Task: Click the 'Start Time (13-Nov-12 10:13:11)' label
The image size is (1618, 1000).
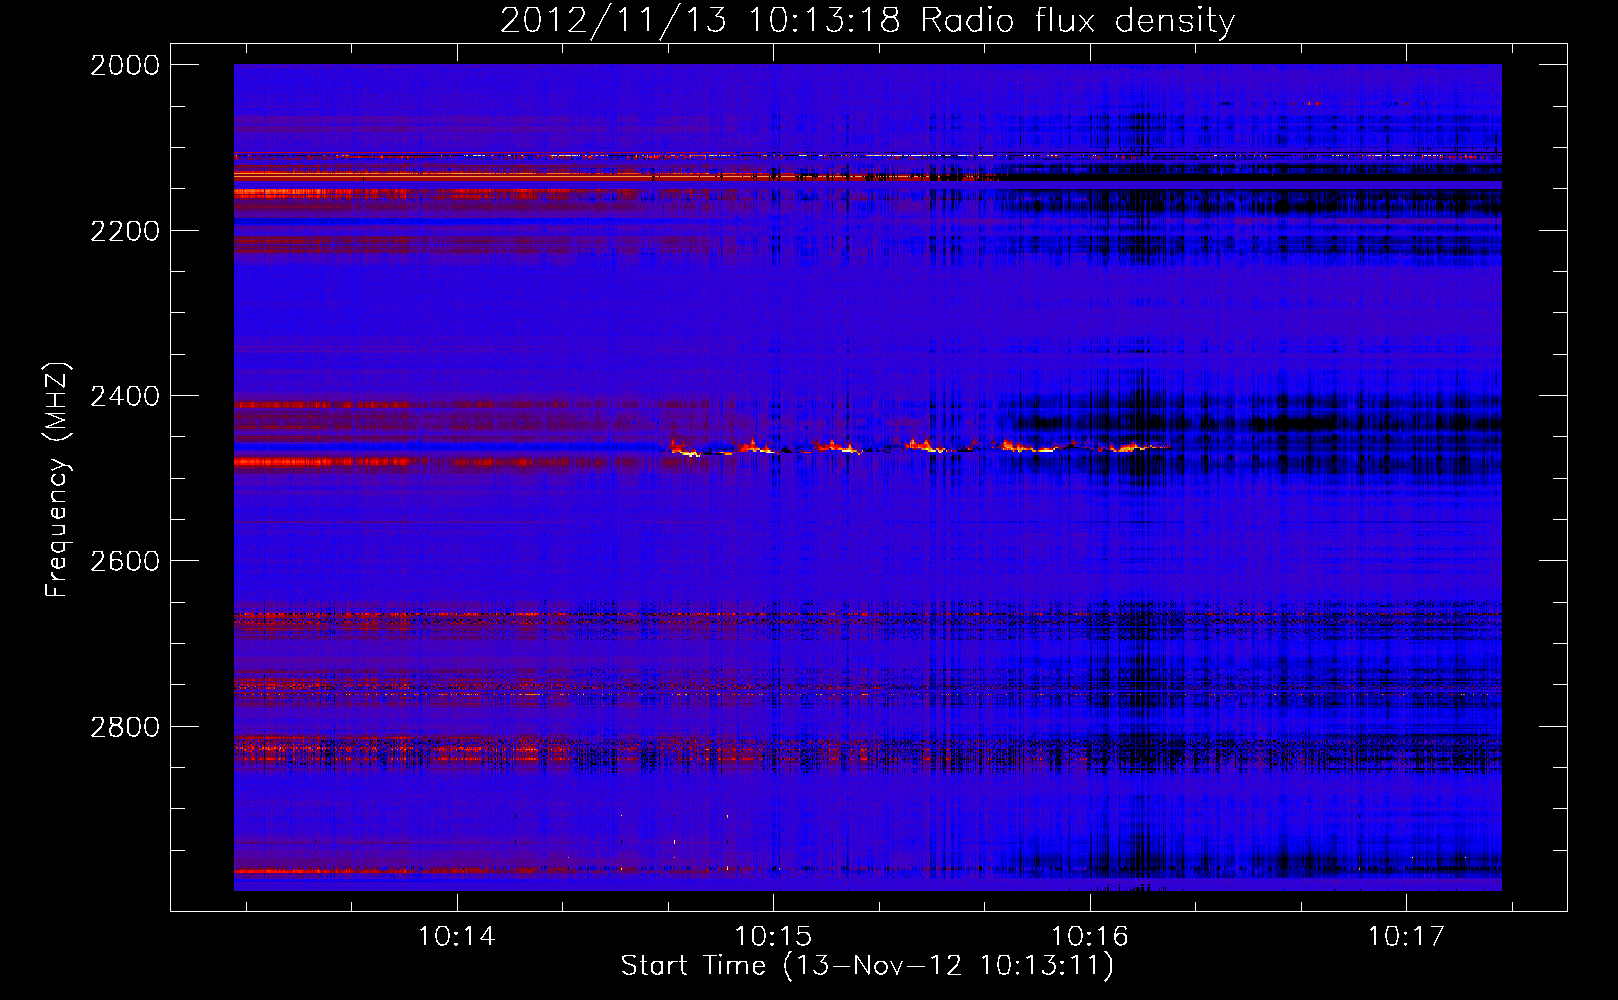Action: coord(867,966)
